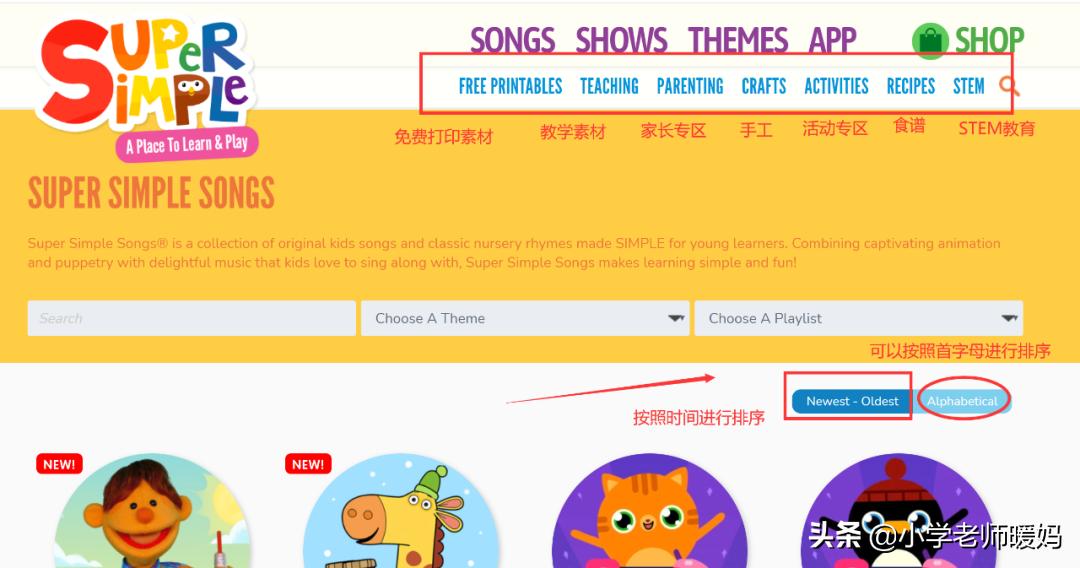This screenshot has width=1080, height=568.
Task: Visit the RECIPES link
Action: tap(911, 86)
